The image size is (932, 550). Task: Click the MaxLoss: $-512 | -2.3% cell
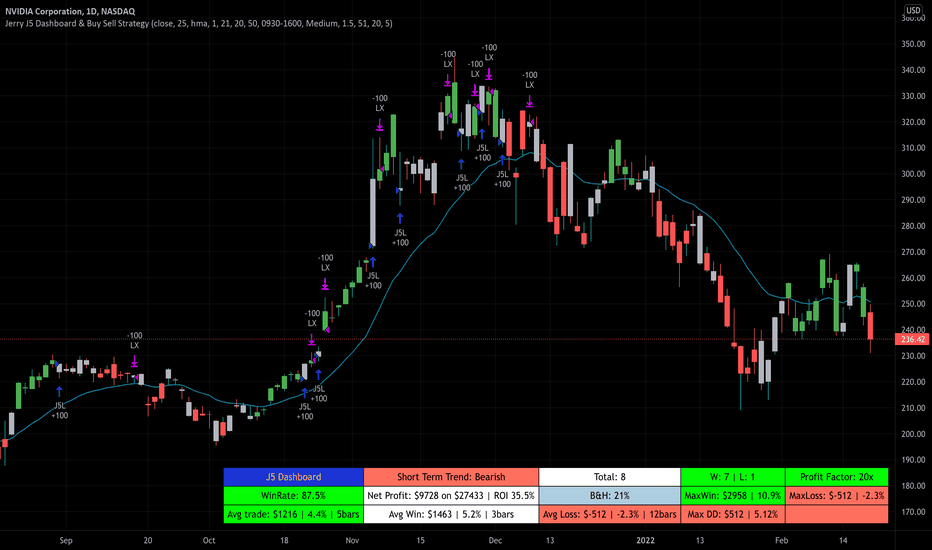coord(837,495)
